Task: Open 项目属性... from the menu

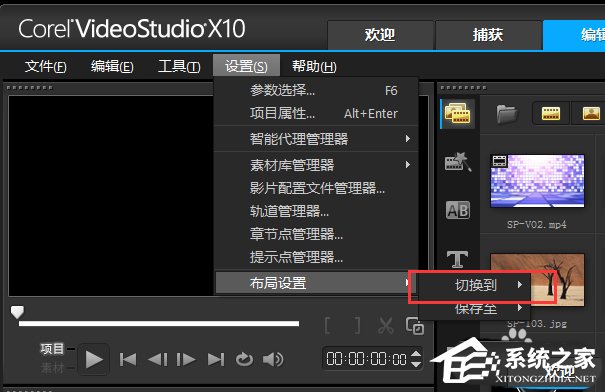Action: pos(316,113)
